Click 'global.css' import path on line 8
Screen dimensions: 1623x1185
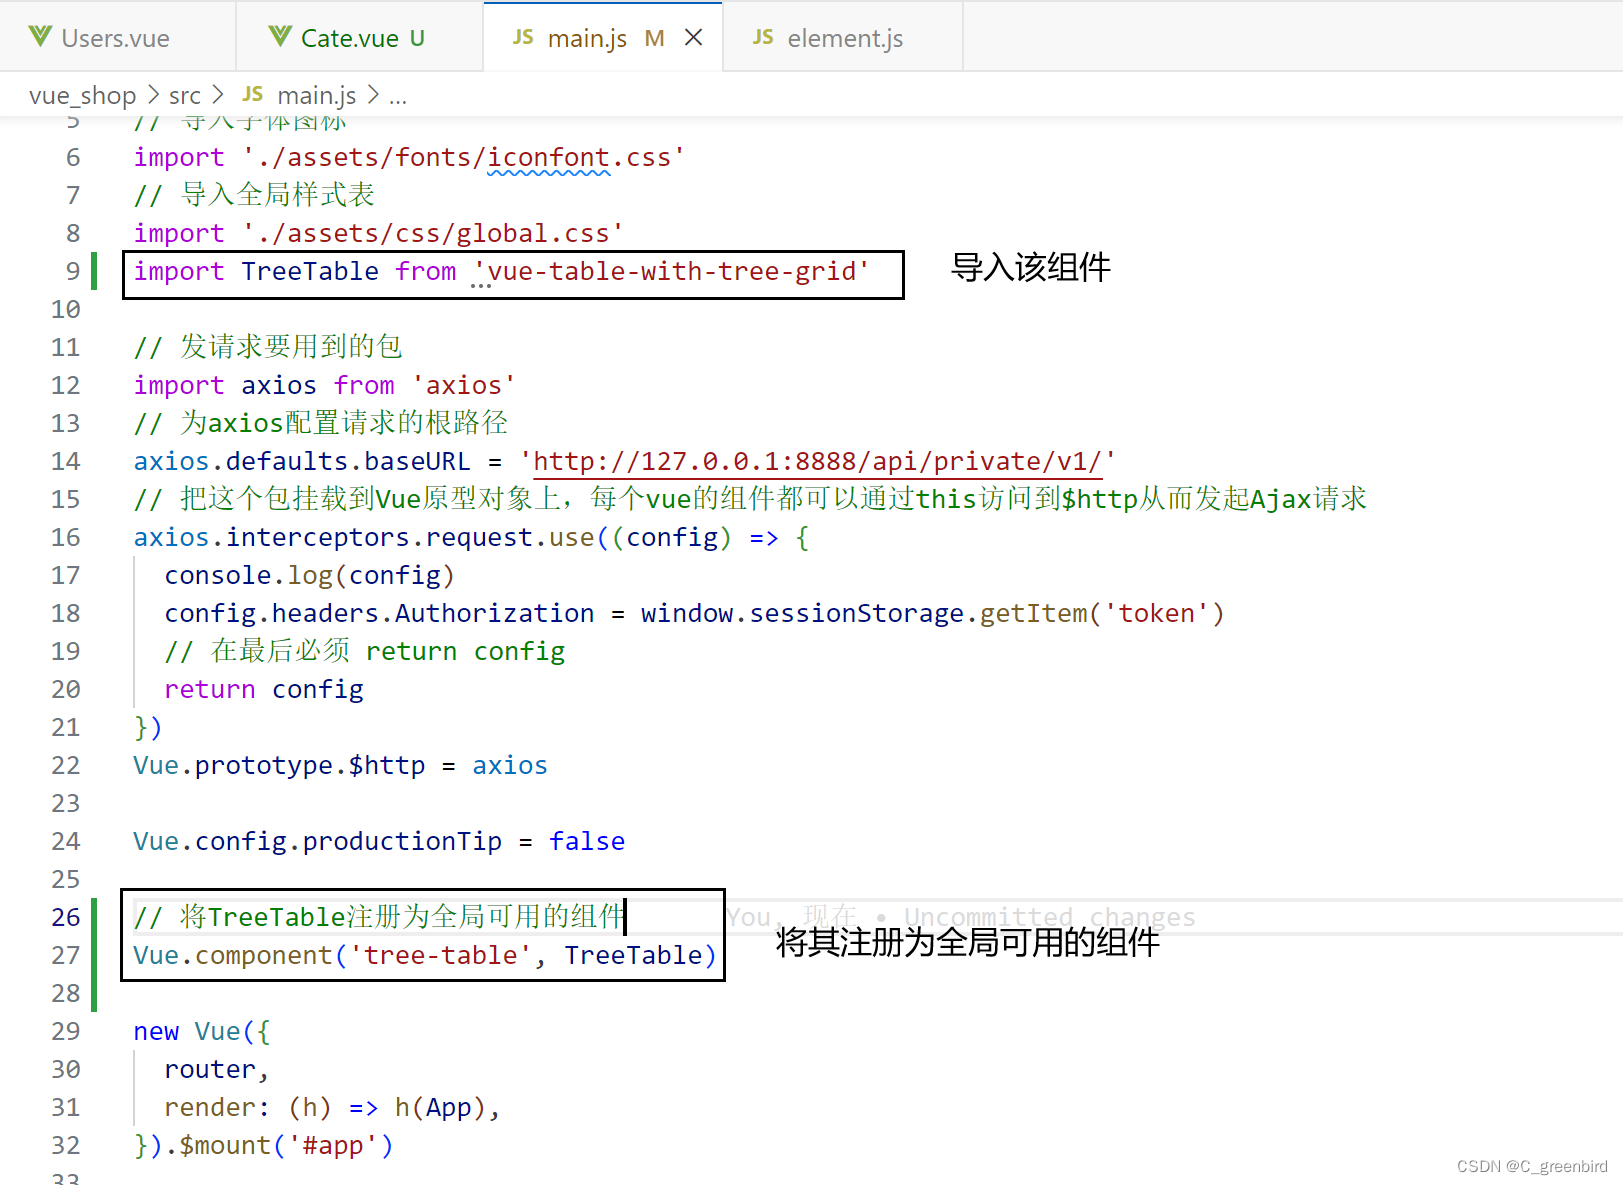[x=433, y=233]
